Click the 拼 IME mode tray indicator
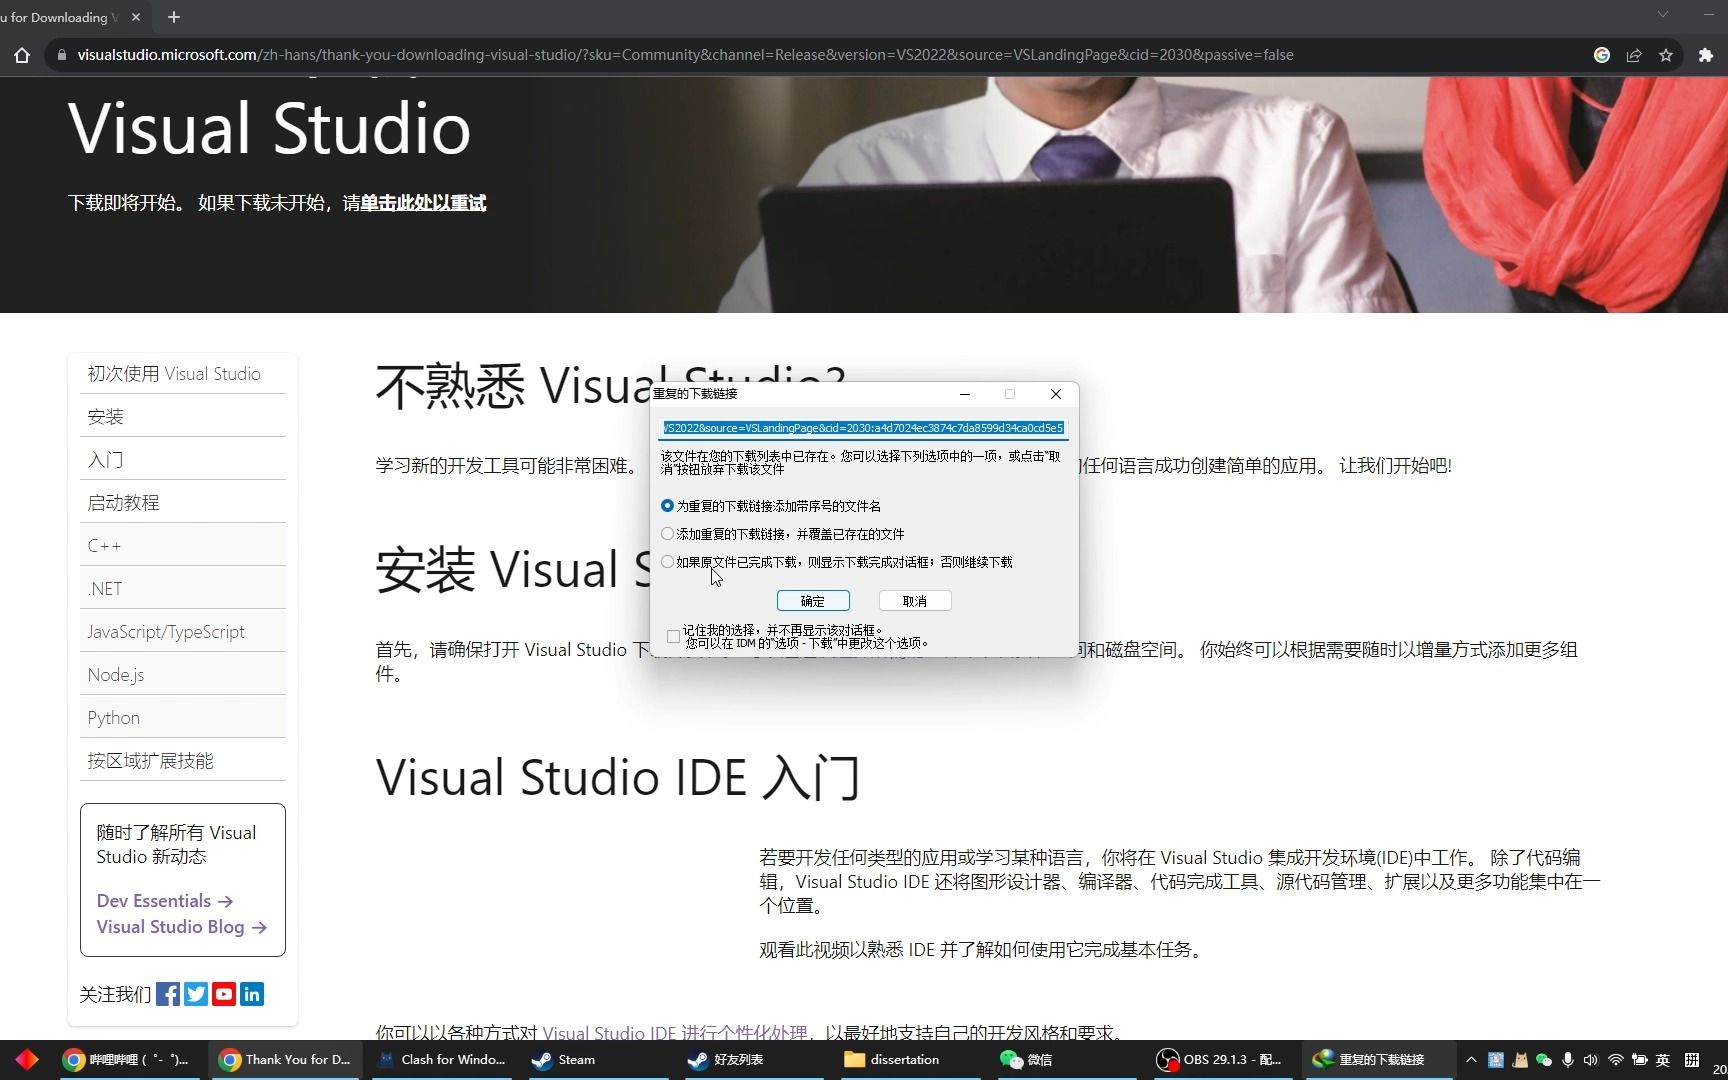 1692,1060
